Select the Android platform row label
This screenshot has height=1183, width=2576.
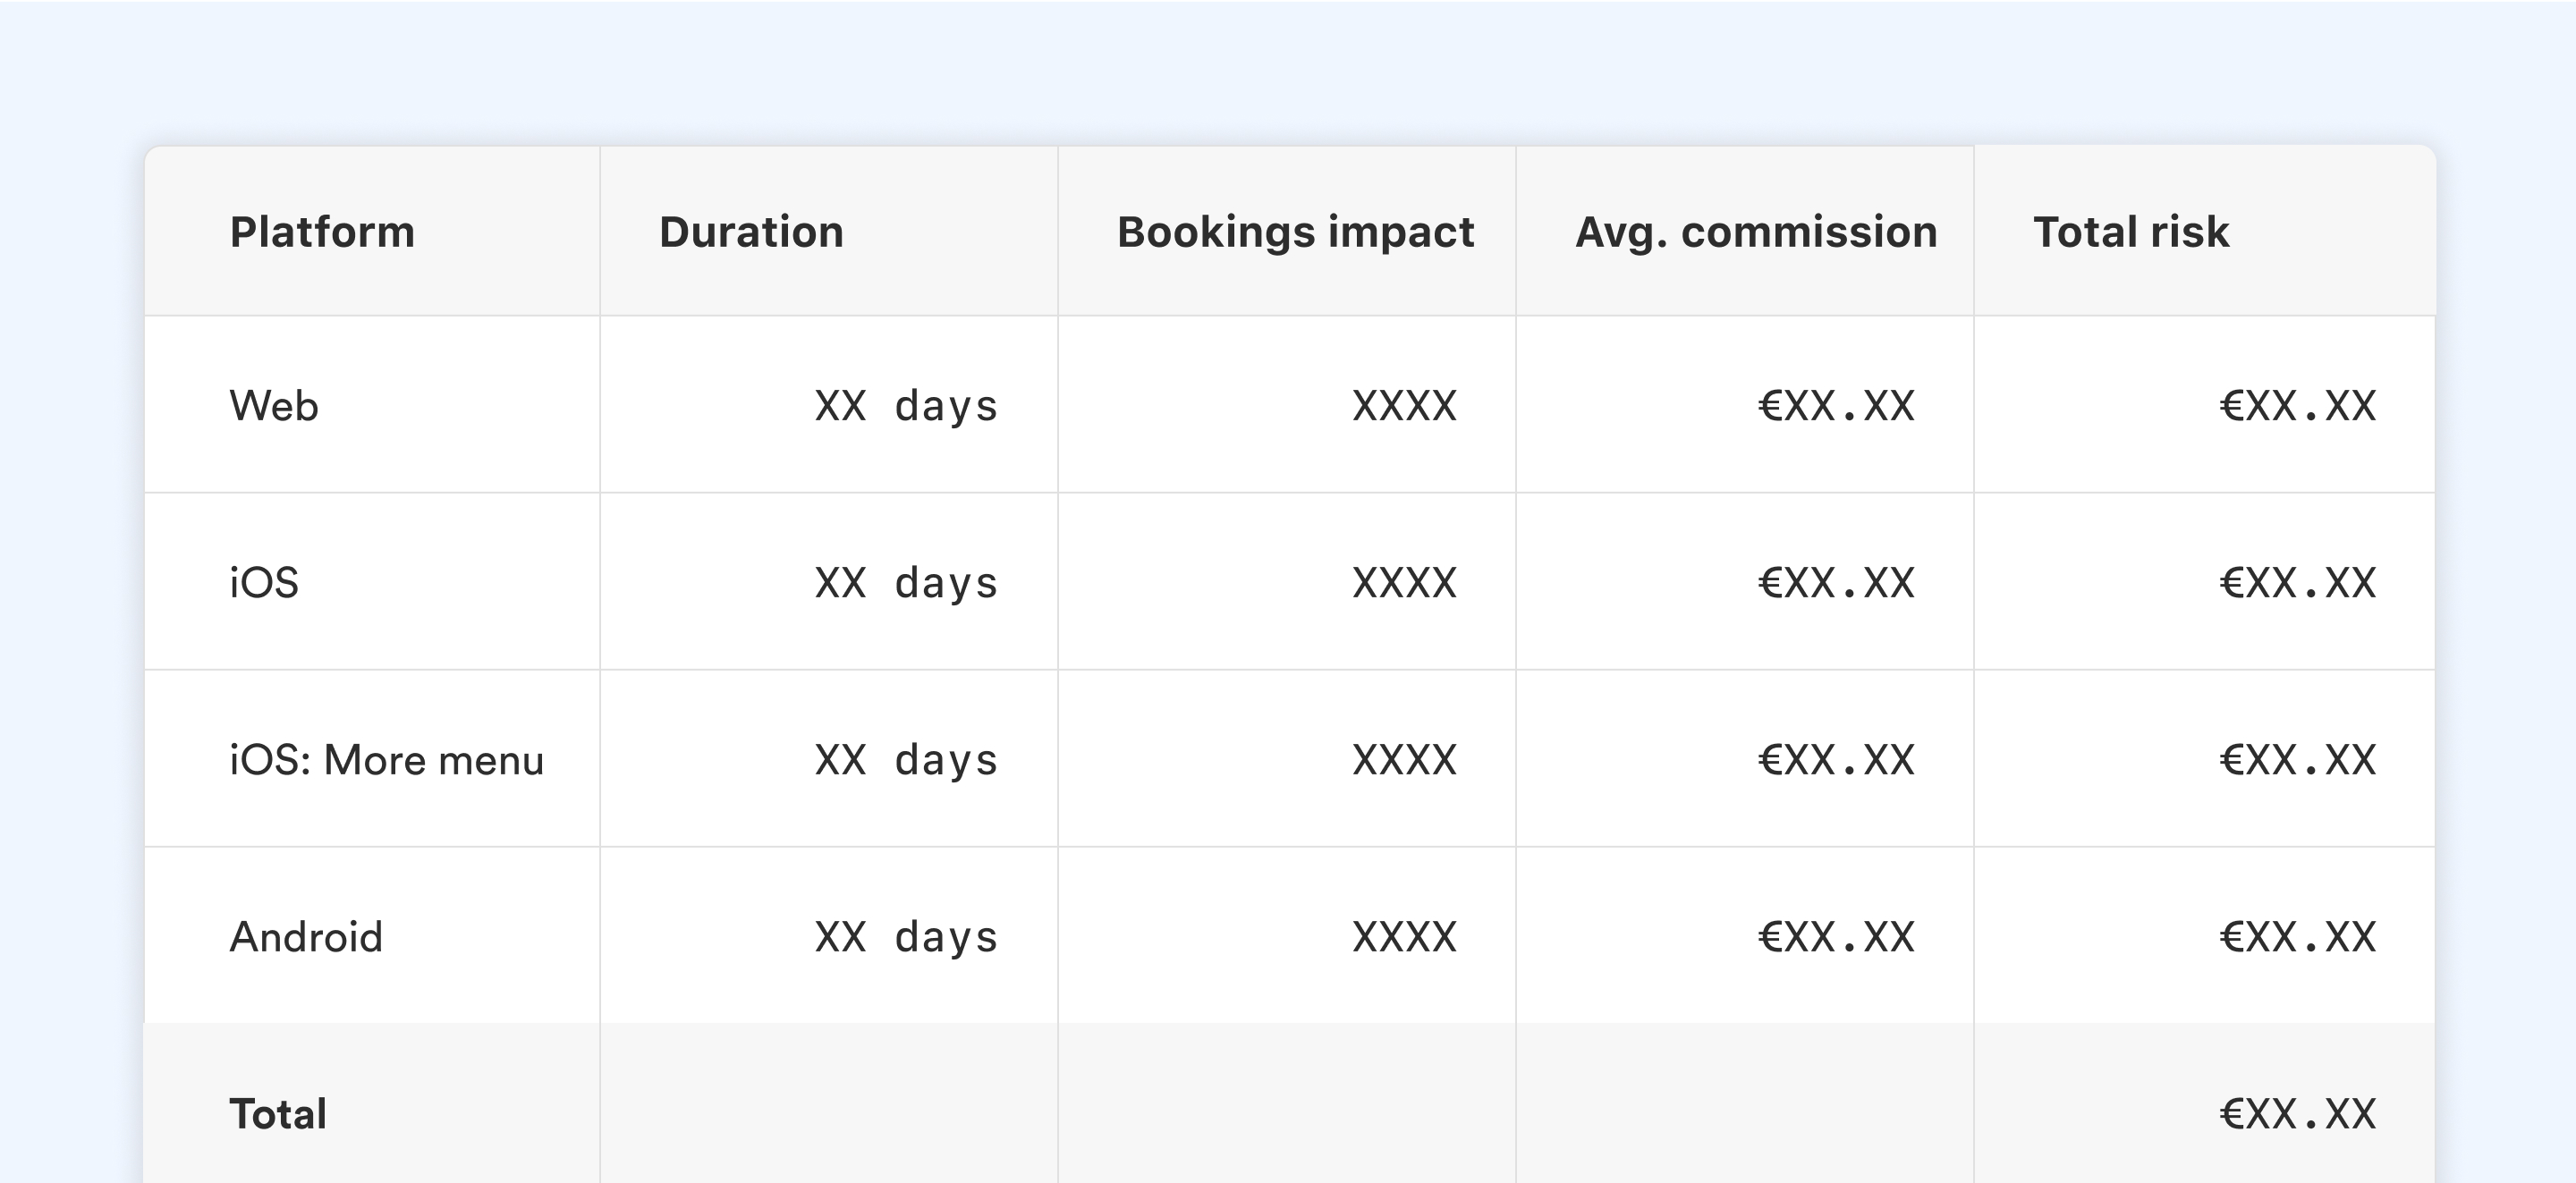(x=306, y=937)
